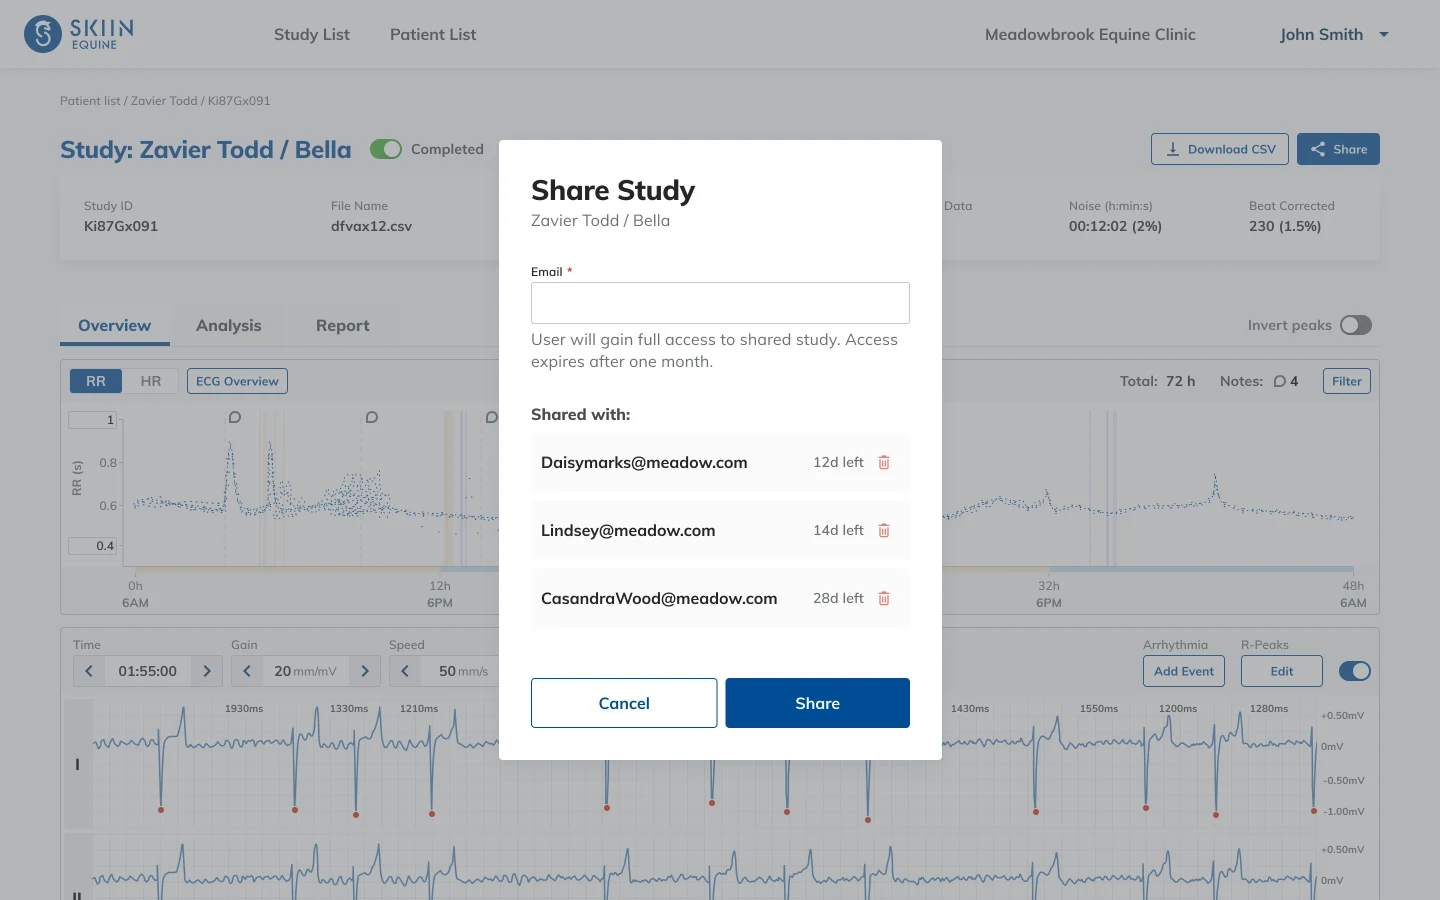Open the Overview tab
1440x900 pixels.
coord(115,326)
